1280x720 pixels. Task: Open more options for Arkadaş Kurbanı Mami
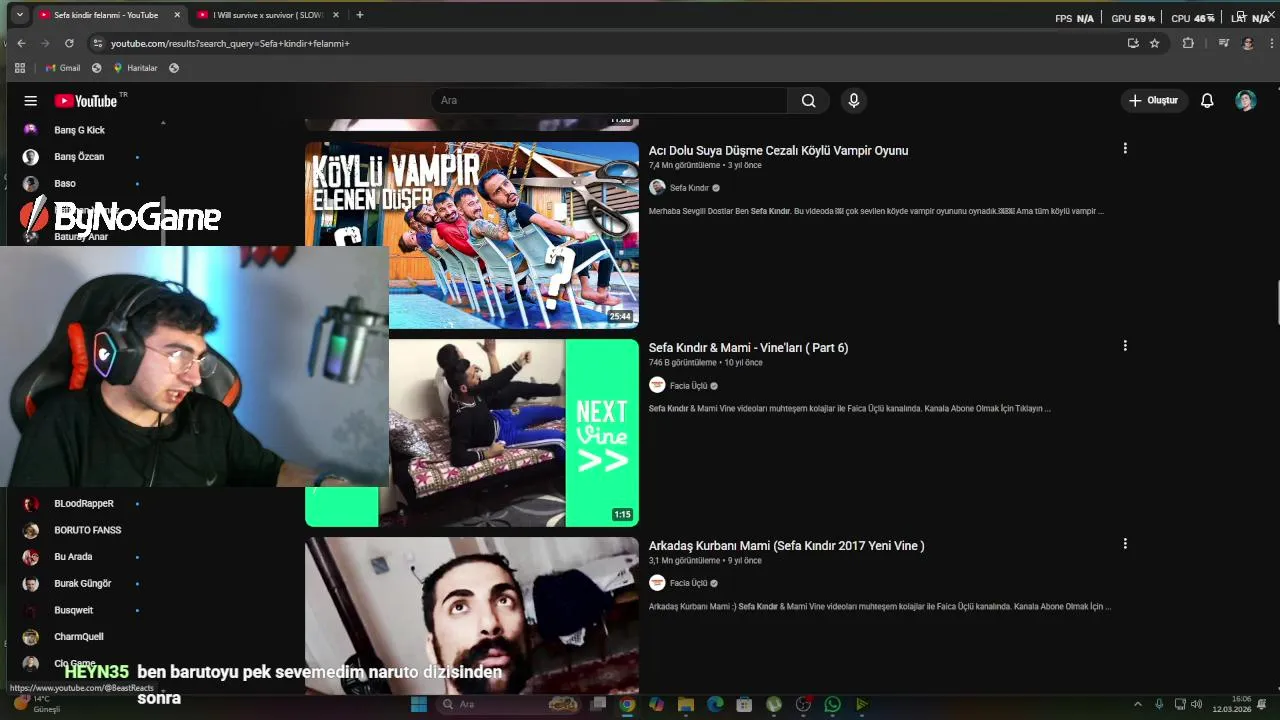(1125, 544)
